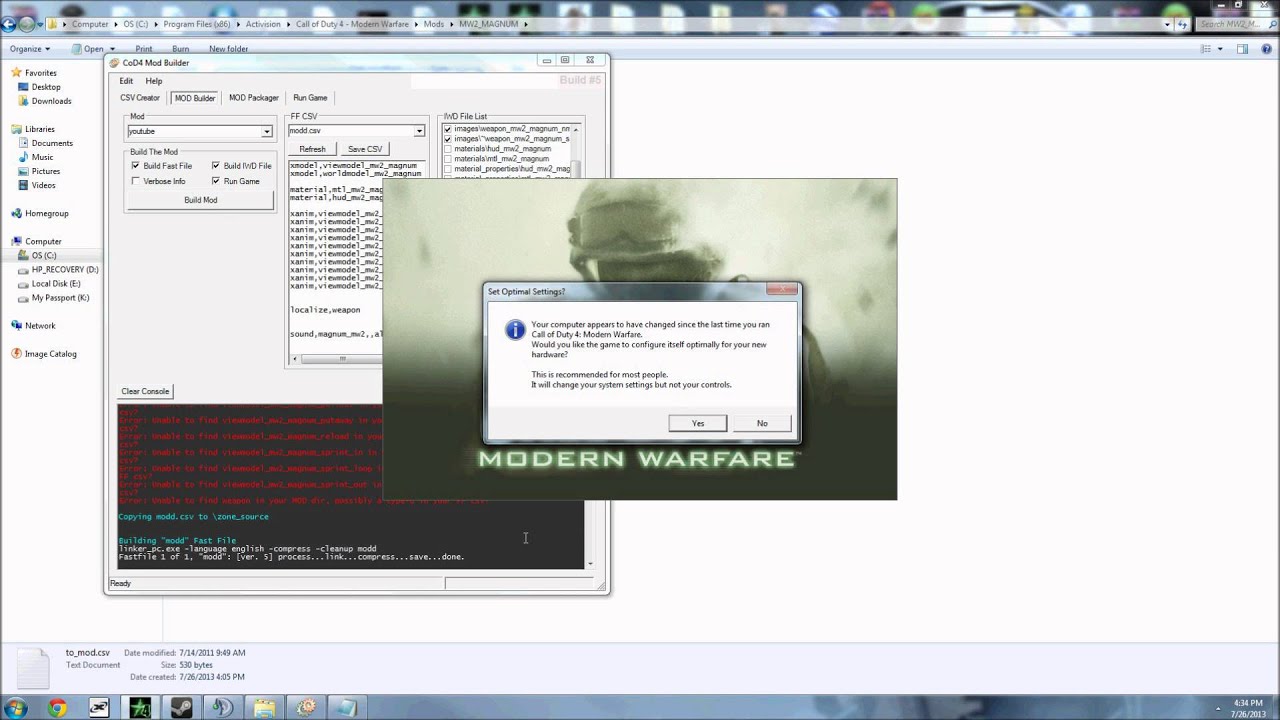Click the Save CSV button
This screenshot has width=1280, height=720.
tap(364, 149)
